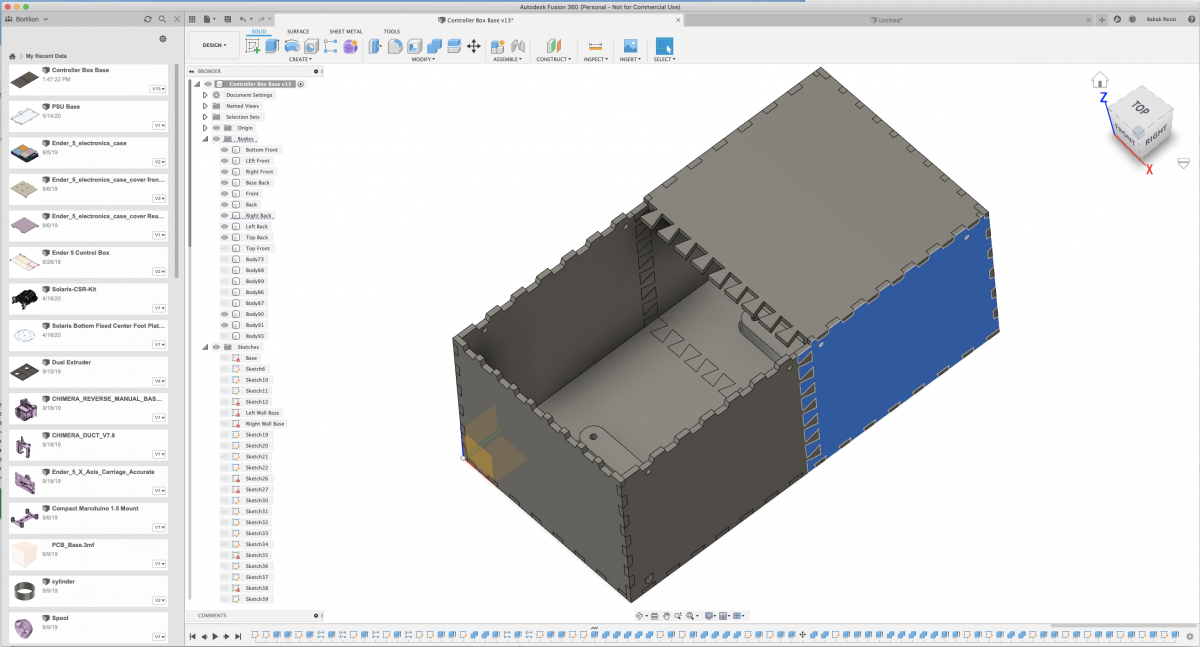
Task: Click the Select tool icon
Action: (x=664, y=46)
